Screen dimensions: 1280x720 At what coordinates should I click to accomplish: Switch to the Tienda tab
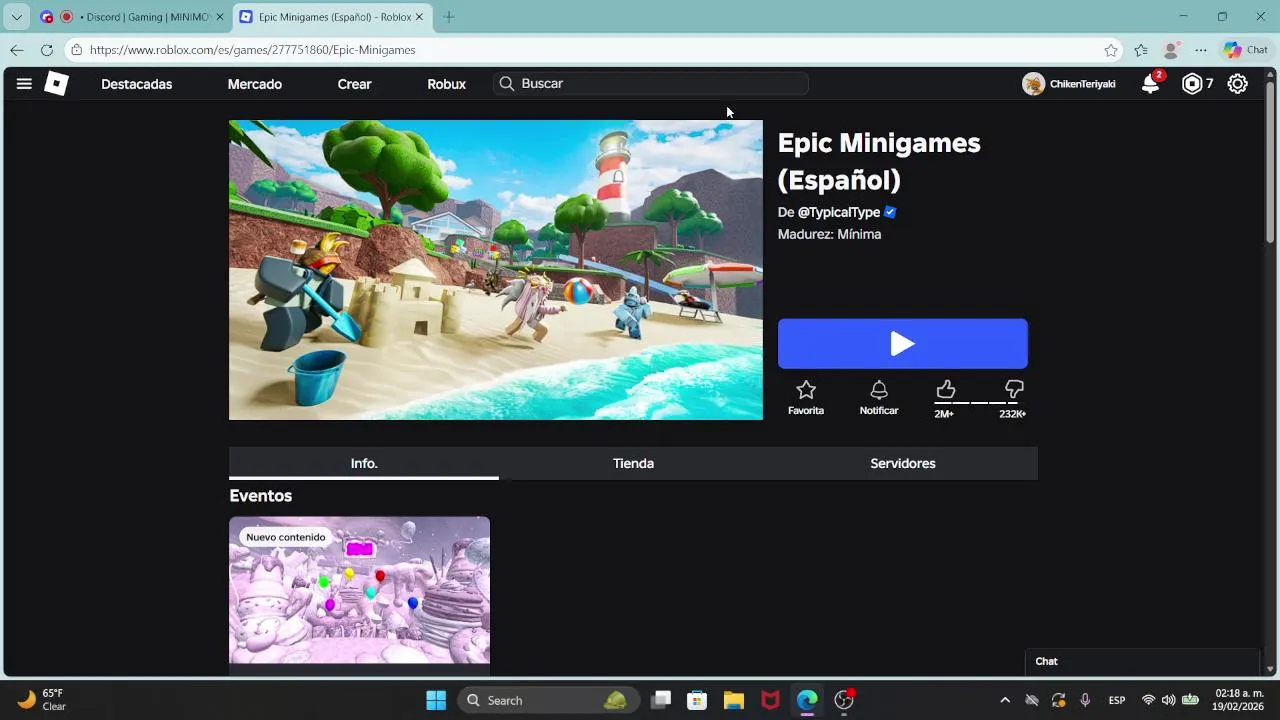coord(633,463)
